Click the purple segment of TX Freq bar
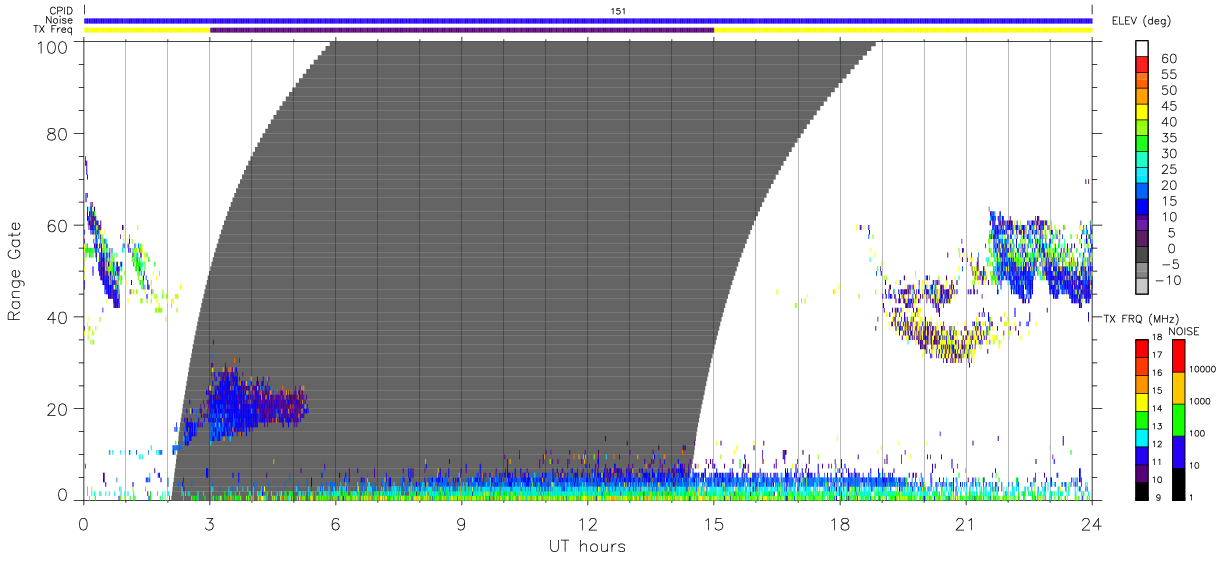The height and width of the screenshot is (567, 1228). point(462,30)
